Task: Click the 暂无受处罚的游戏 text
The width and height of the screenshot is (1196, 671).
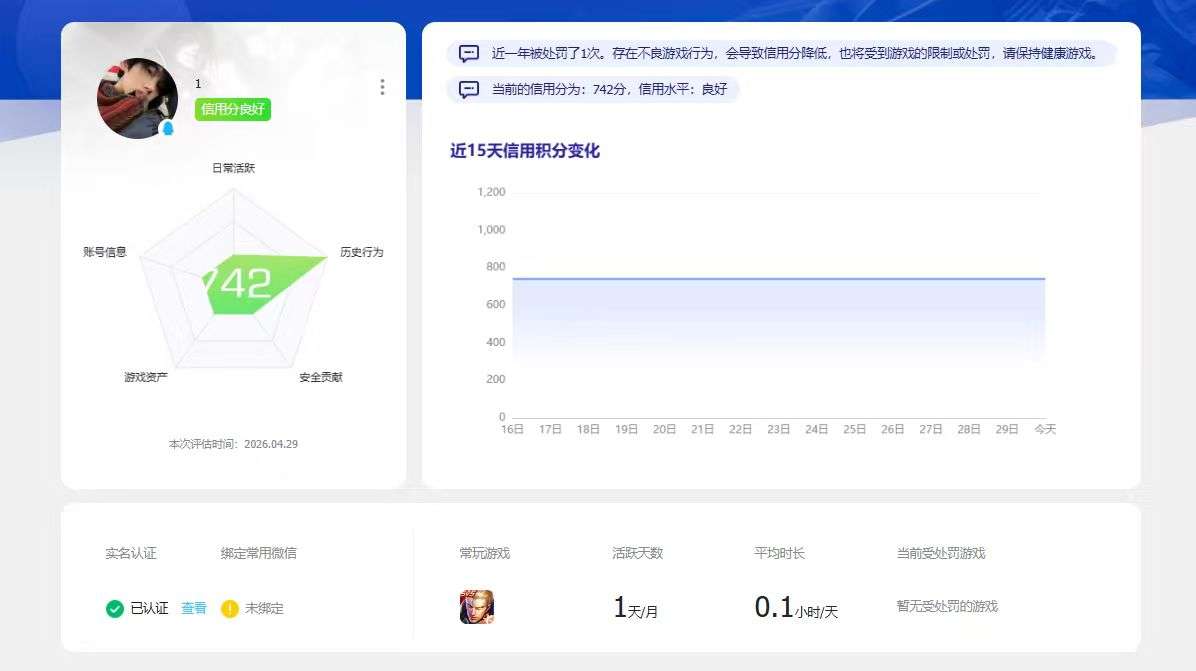Action: pyautogui.click(x=947, y=606)
